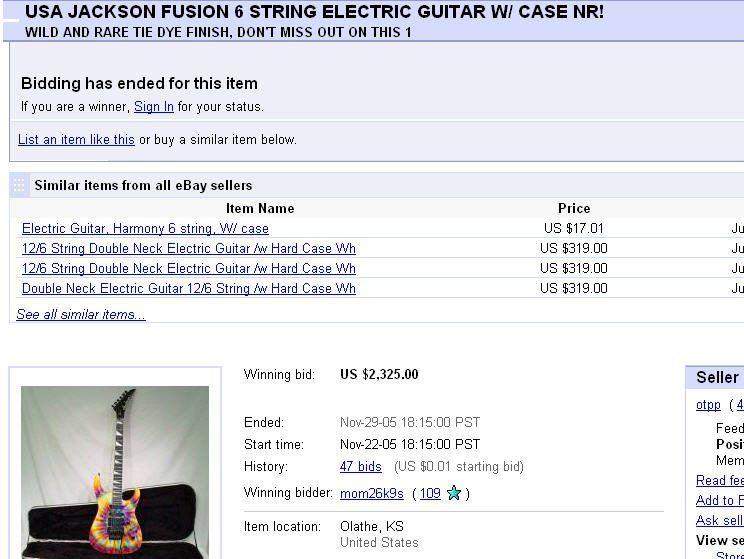Open the Double Neck Electric Guitar 12/6 listing

pyautogui.click(x=189, y=289)
